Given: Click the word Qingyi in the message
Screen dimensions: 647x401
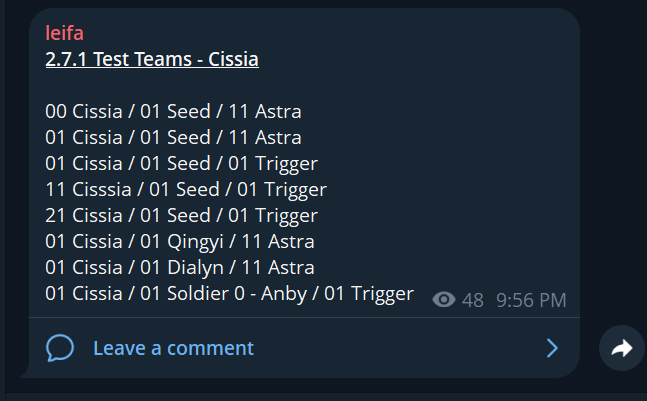Looking at the screenshot, I should click(195, 242).
